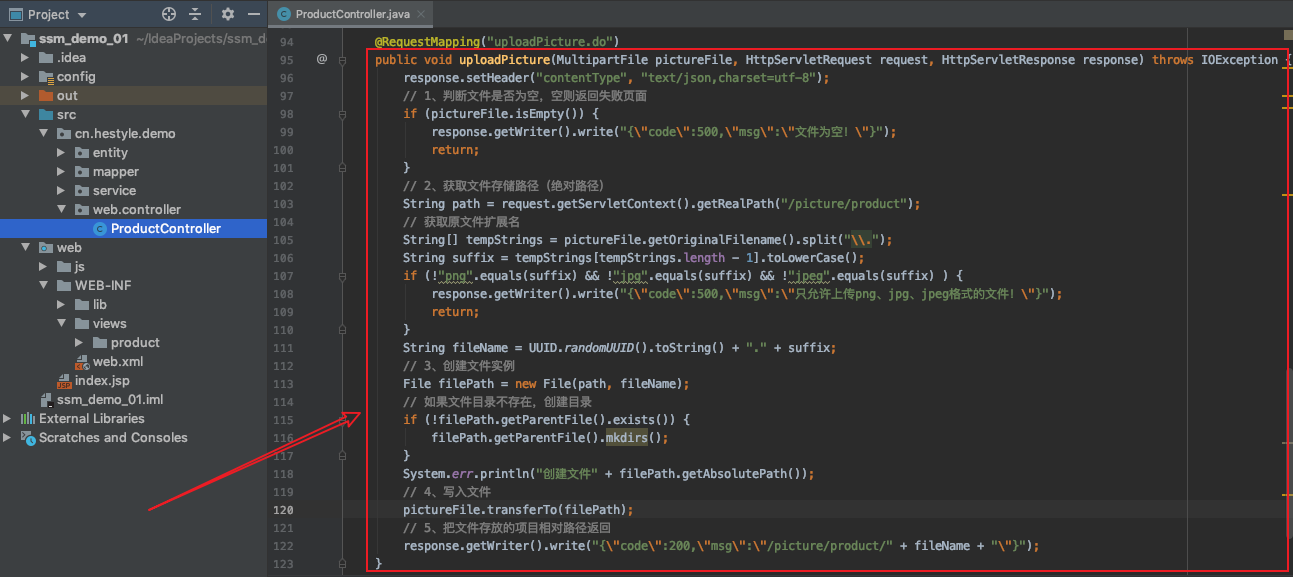Click the web.xml file icon
The image size is (1293, 577).
coord(82,362)
